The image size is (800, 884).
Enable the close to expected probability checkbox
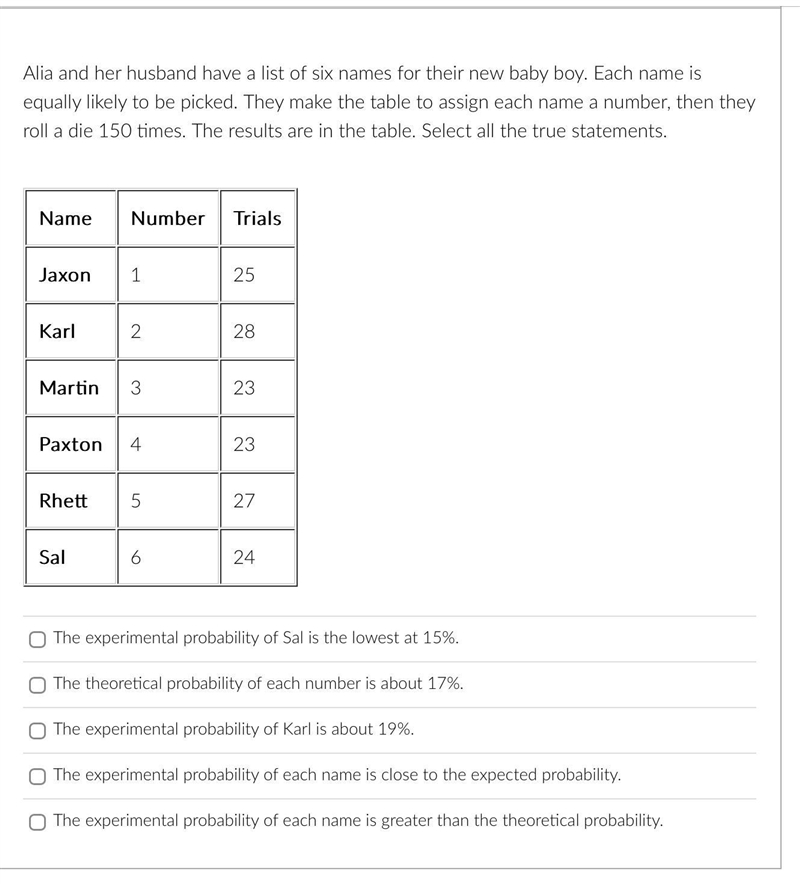click(37, 776)
